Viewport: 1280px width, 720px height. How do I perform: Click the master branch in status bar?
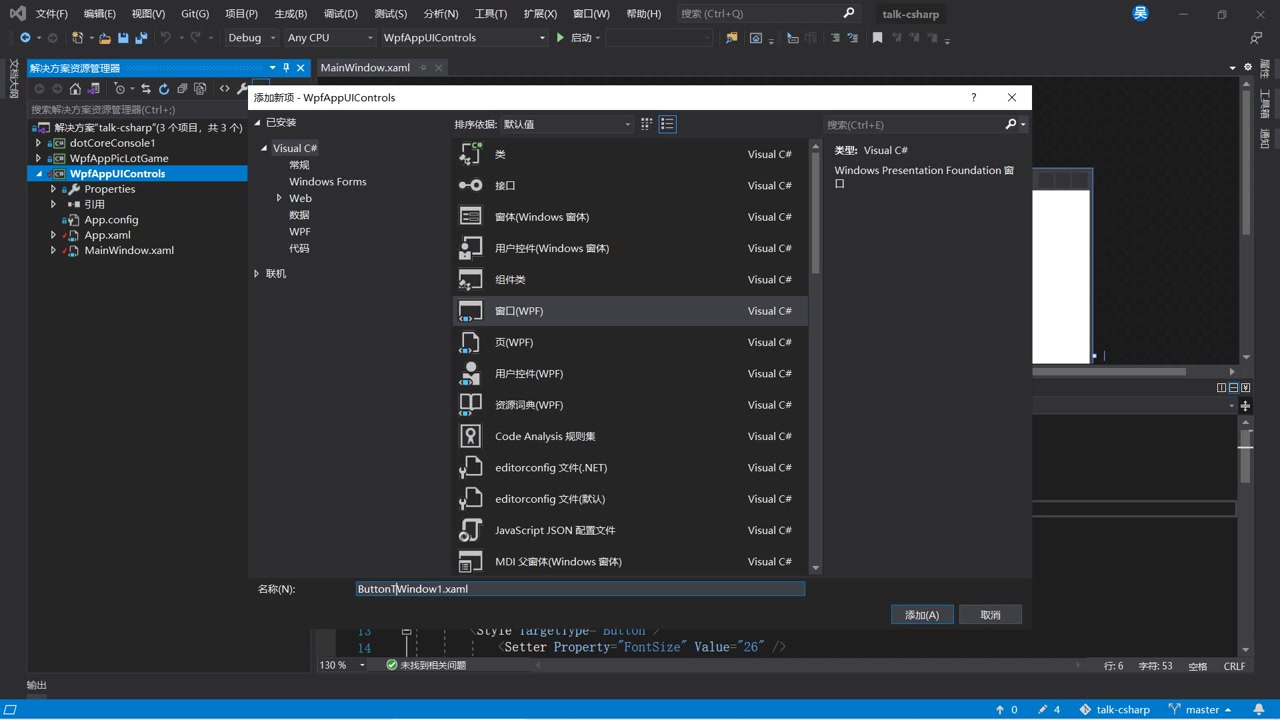pos(1200,709)
